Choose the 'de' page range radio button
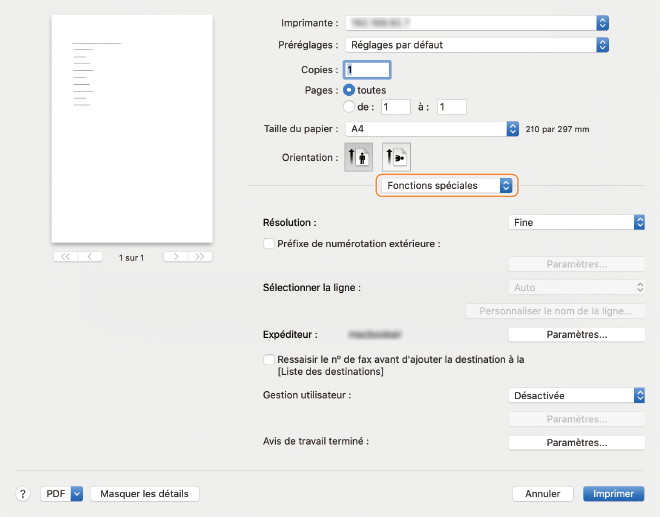660x517 pixels. tap(349, 106)
